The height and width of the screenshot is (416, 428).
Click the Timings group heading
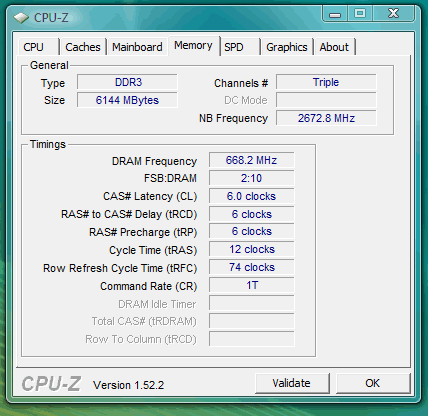(x=48, y=145)
